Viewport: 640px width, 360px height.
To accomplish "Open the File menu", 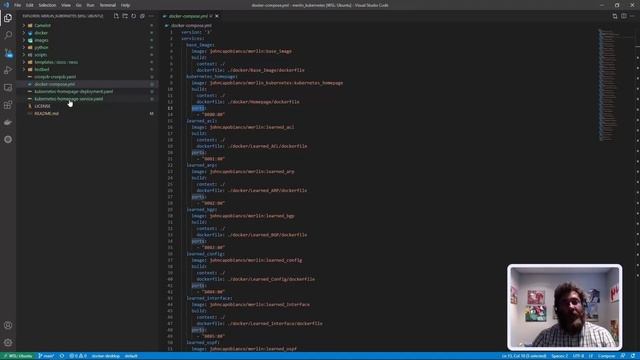I will point(18,5).
